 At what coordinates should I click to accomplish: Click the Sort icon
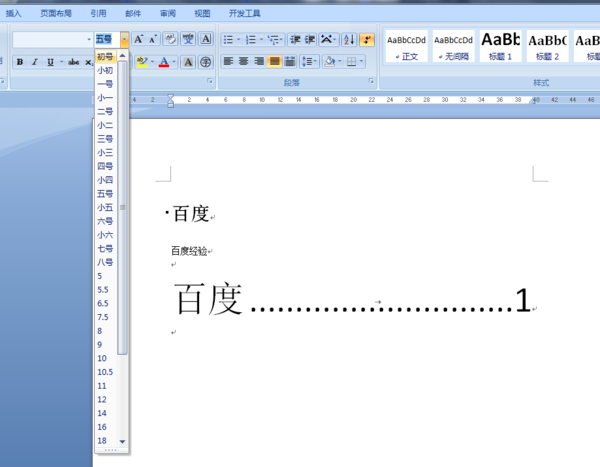[349, 39]
